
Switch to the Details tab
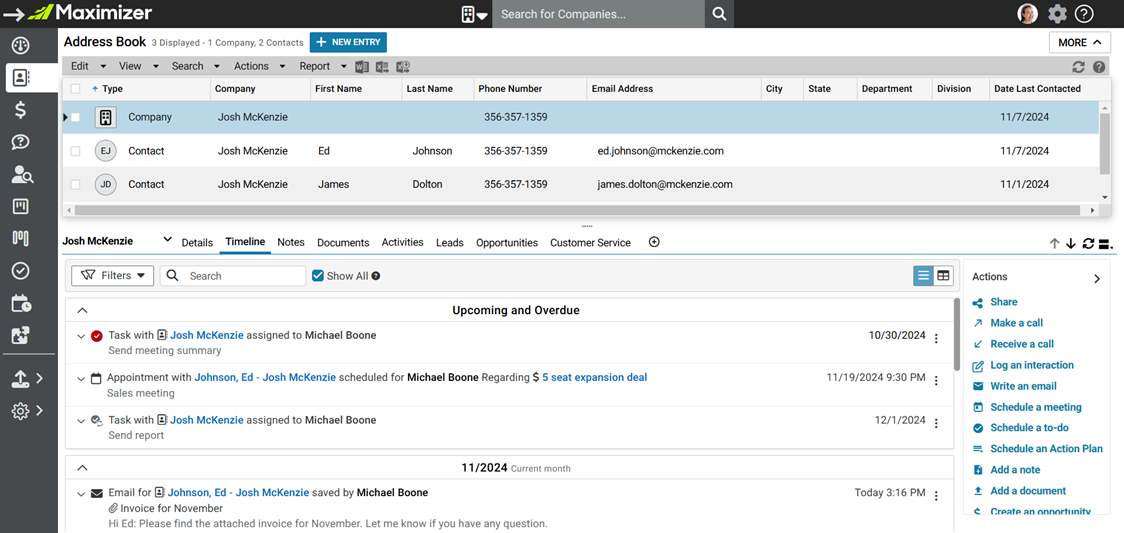197,243
